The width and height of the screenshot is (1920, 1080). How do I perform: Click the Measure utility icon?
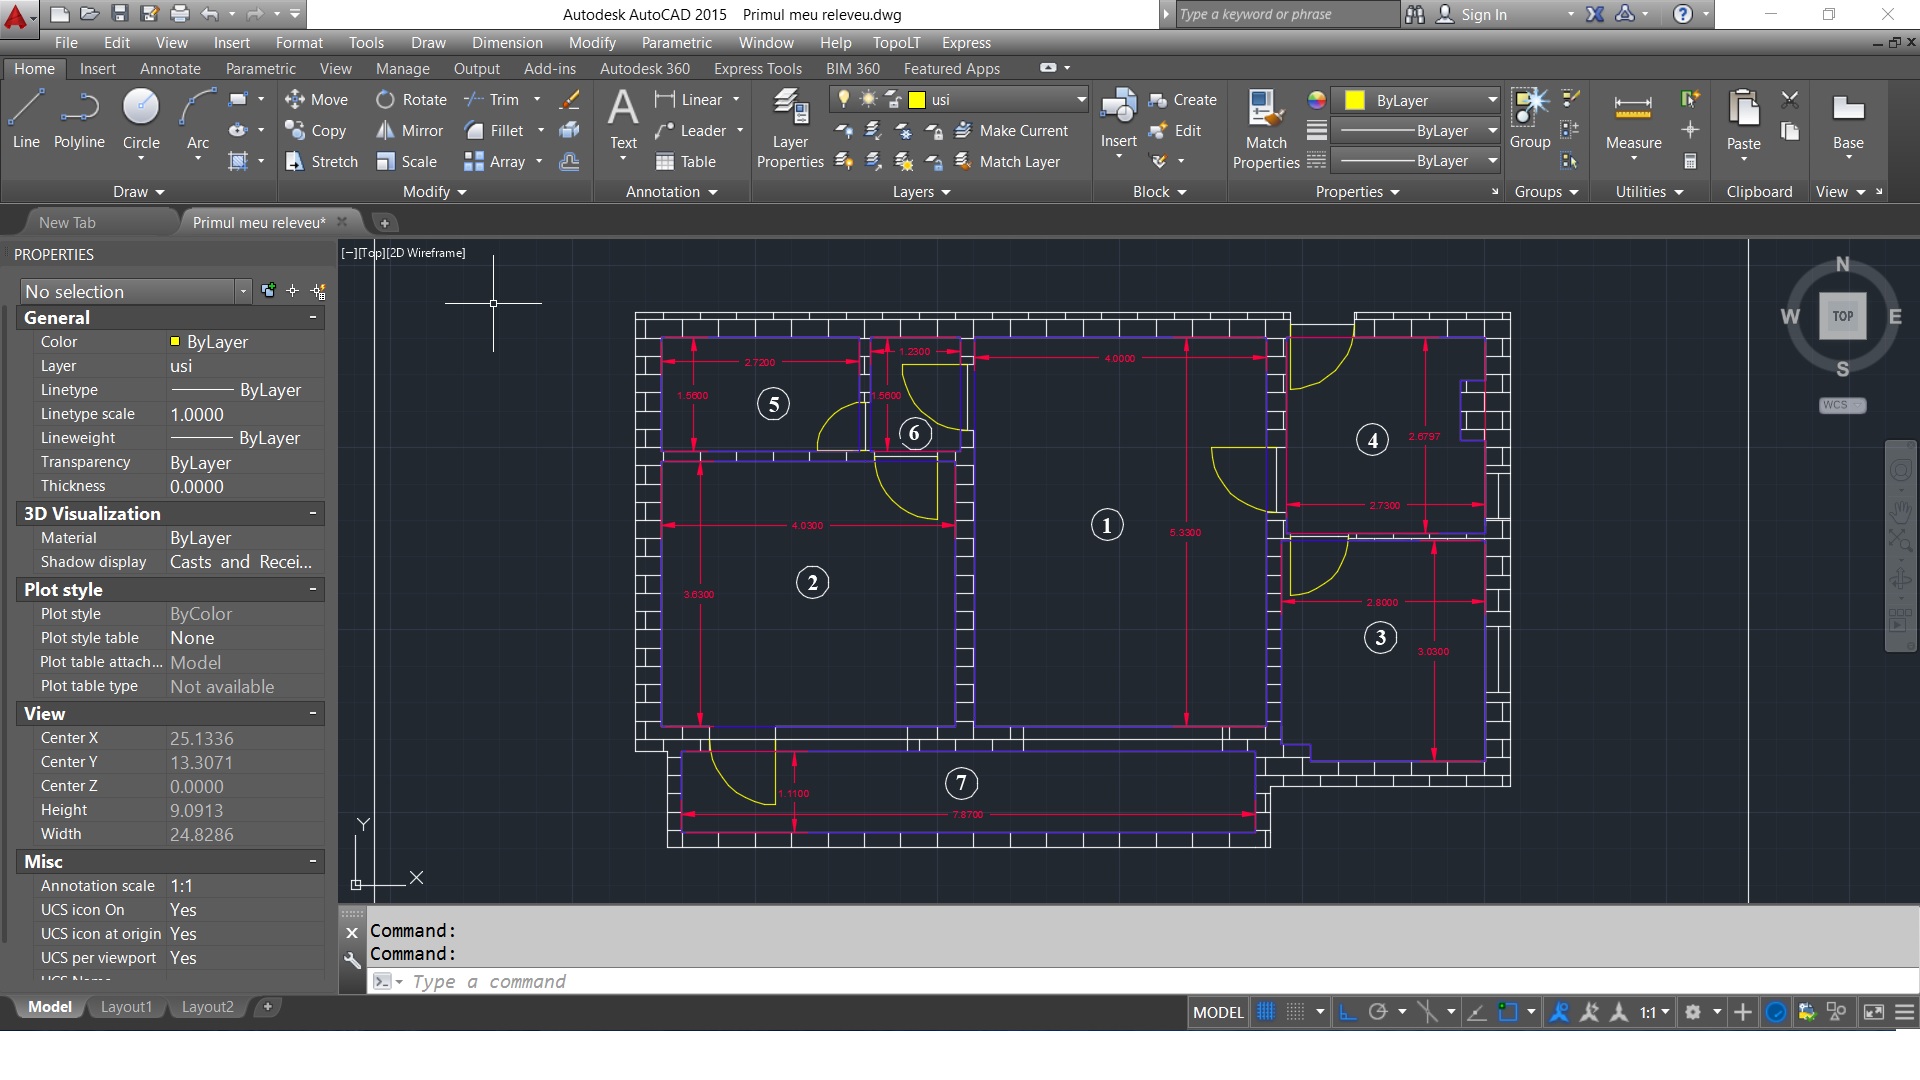click(1633, 118)
